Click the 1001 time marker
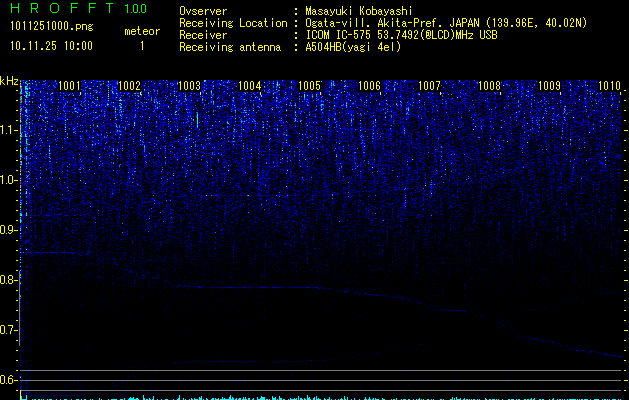The height and width of the screenshot is (400, 629). click(70, 86)
